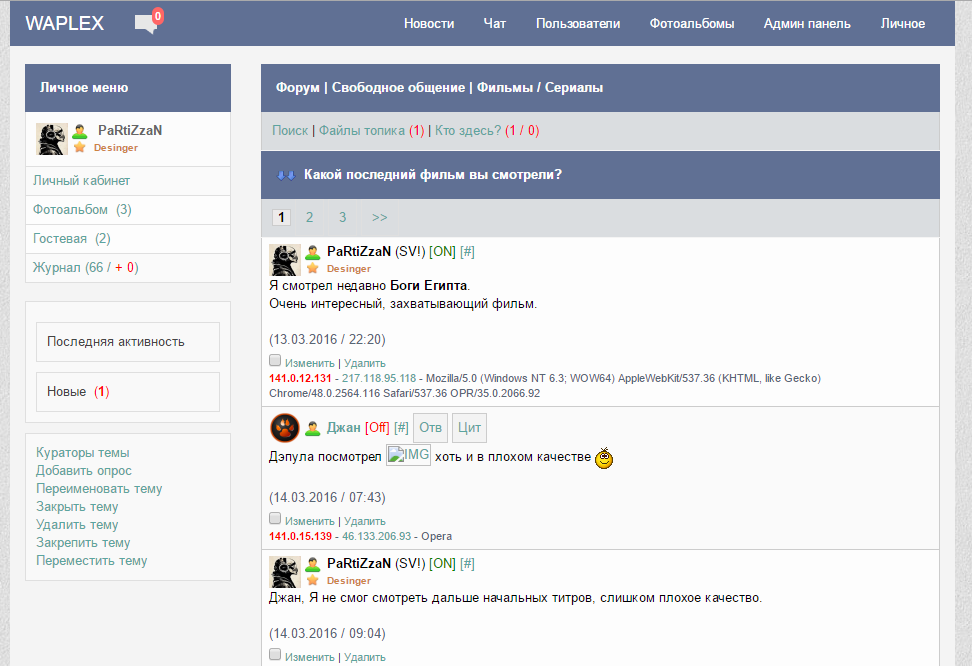Screen dimensions: 972x666
Task: Go to the next pages with >> button
Action: point(380,217)
